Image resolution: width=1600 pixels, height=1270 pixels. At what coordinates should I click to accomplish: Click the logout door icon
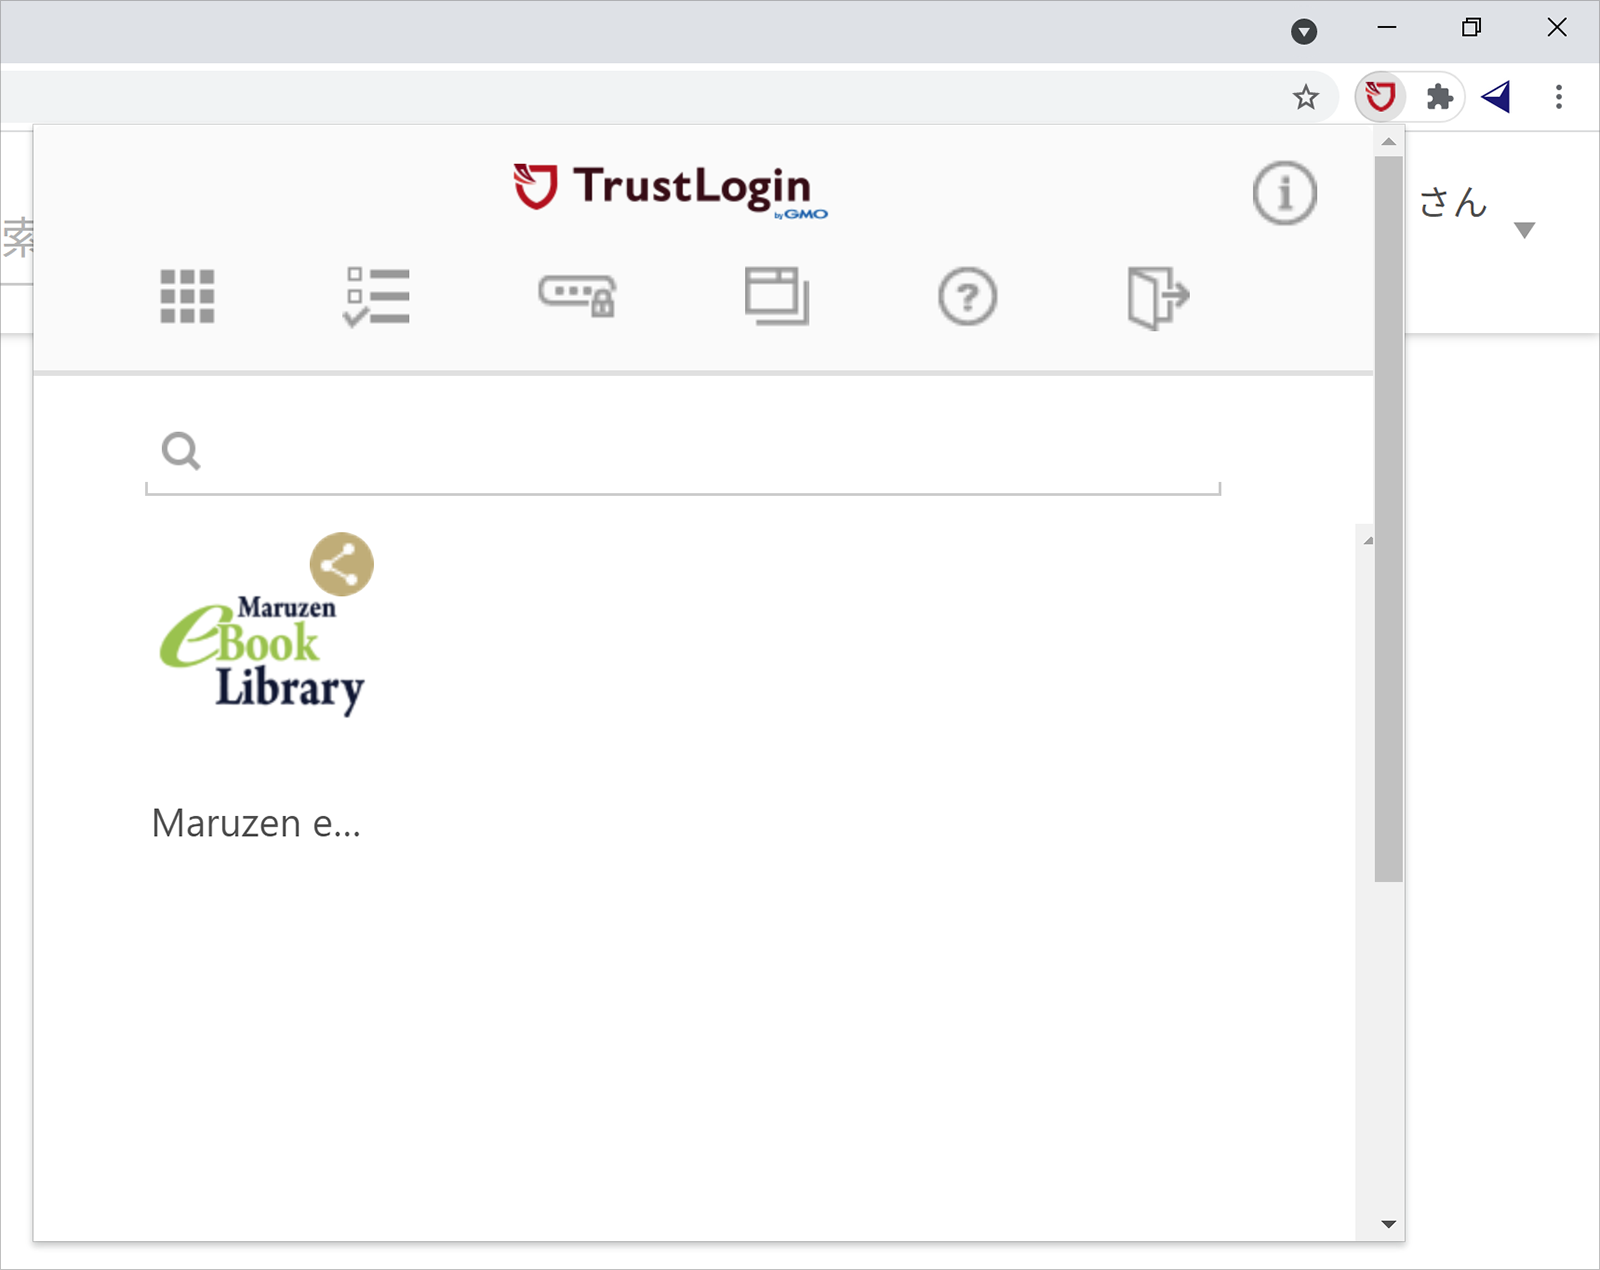(1158, 297)
